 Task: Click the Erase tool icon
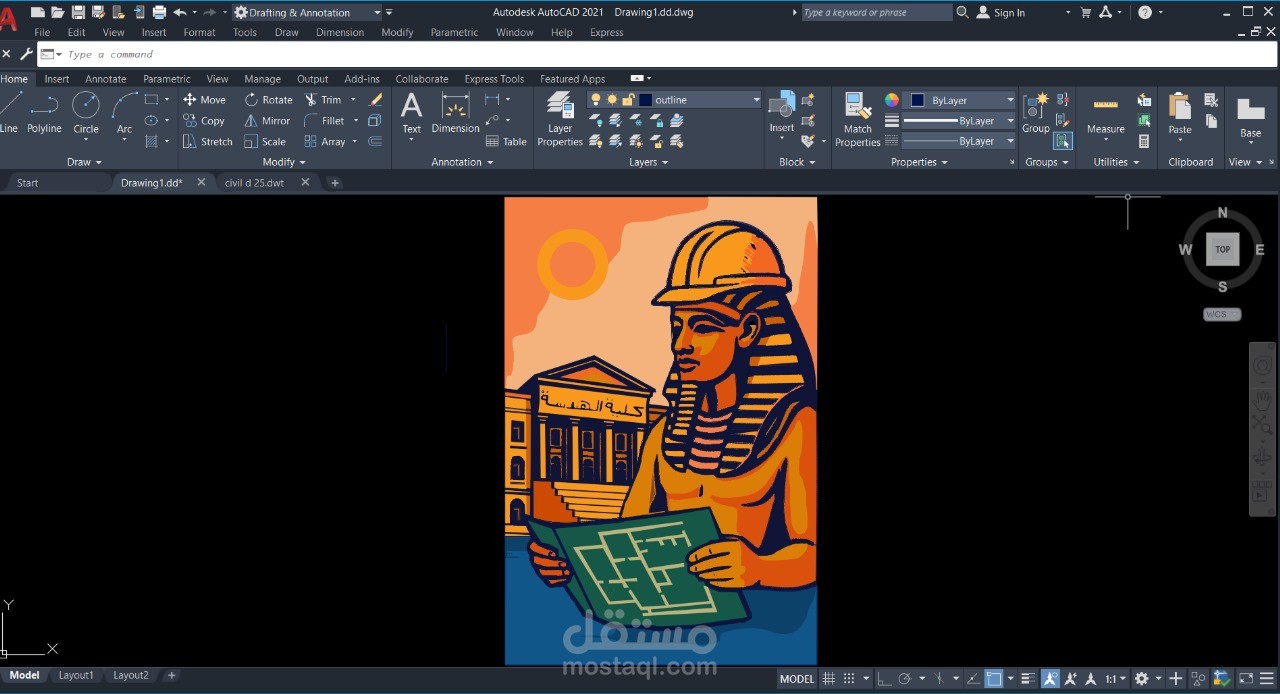click(x=375, y=100)
